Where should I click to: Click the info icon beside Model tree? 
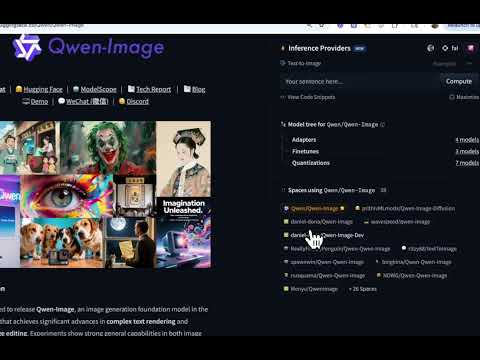[x=383, y=124]
